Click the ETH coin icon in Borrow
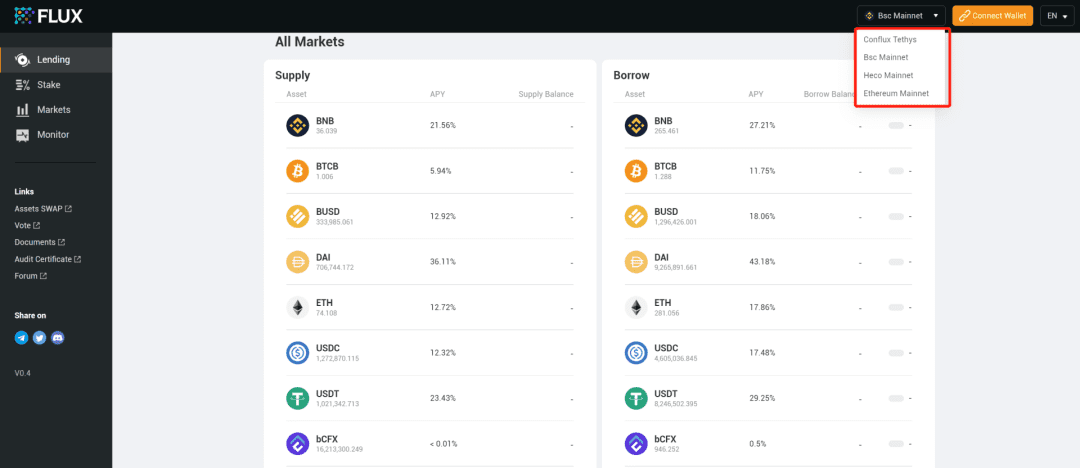Viewport: 1080px width, 468px height. [636, 307]
